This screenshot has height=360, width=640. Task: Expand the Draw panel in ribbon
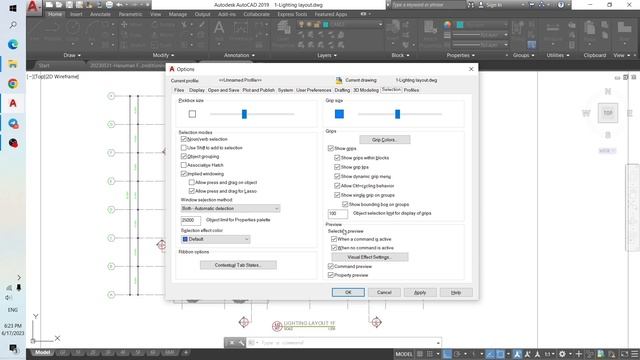(x=72, y=55)
